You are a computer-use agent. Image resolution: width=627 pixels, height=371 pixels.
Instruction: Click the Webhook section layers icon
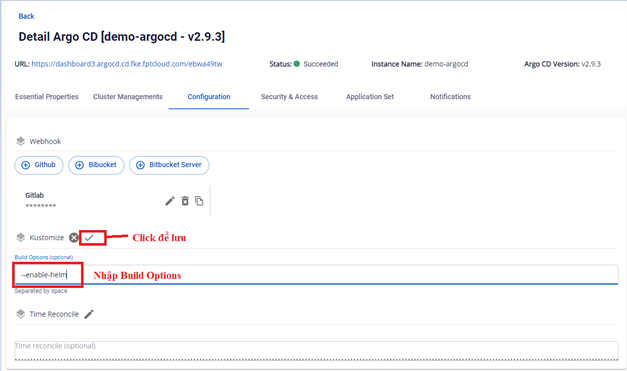click(20, 141)
